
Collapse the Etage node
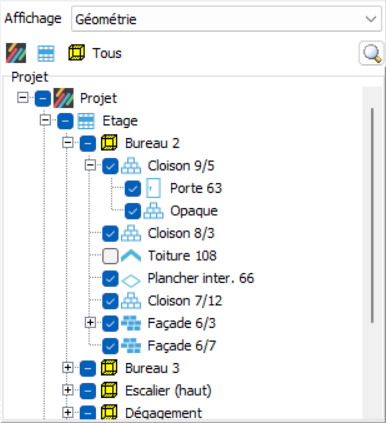[45, 120]
